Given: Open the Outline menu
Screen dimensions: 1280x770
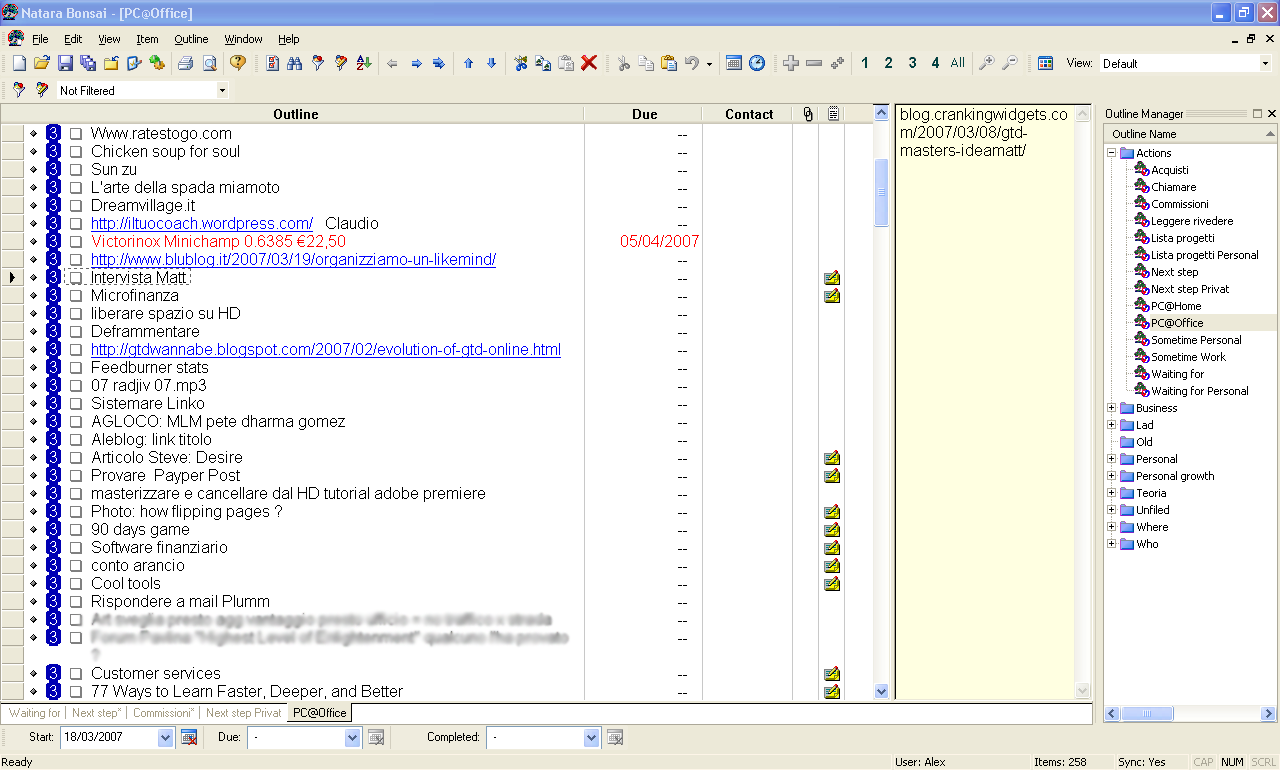Looking at the screenshot, I should 191,39.
